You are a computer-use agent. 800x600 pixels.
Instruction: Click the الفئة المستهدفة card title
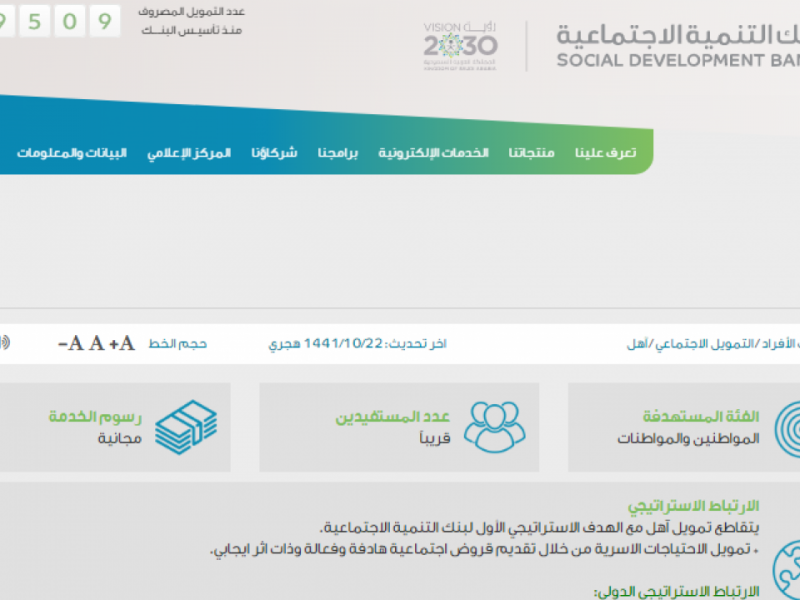pos(701,417)
